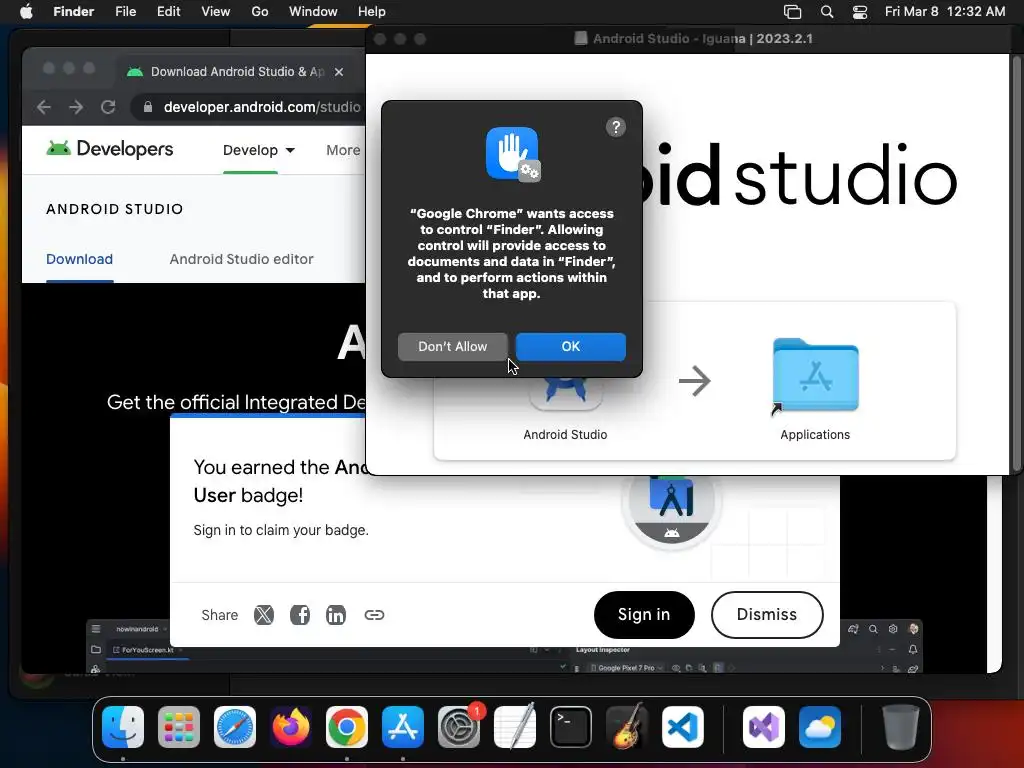
Task: Click the Android Studio badge image
Action: [x=671, y=509]
